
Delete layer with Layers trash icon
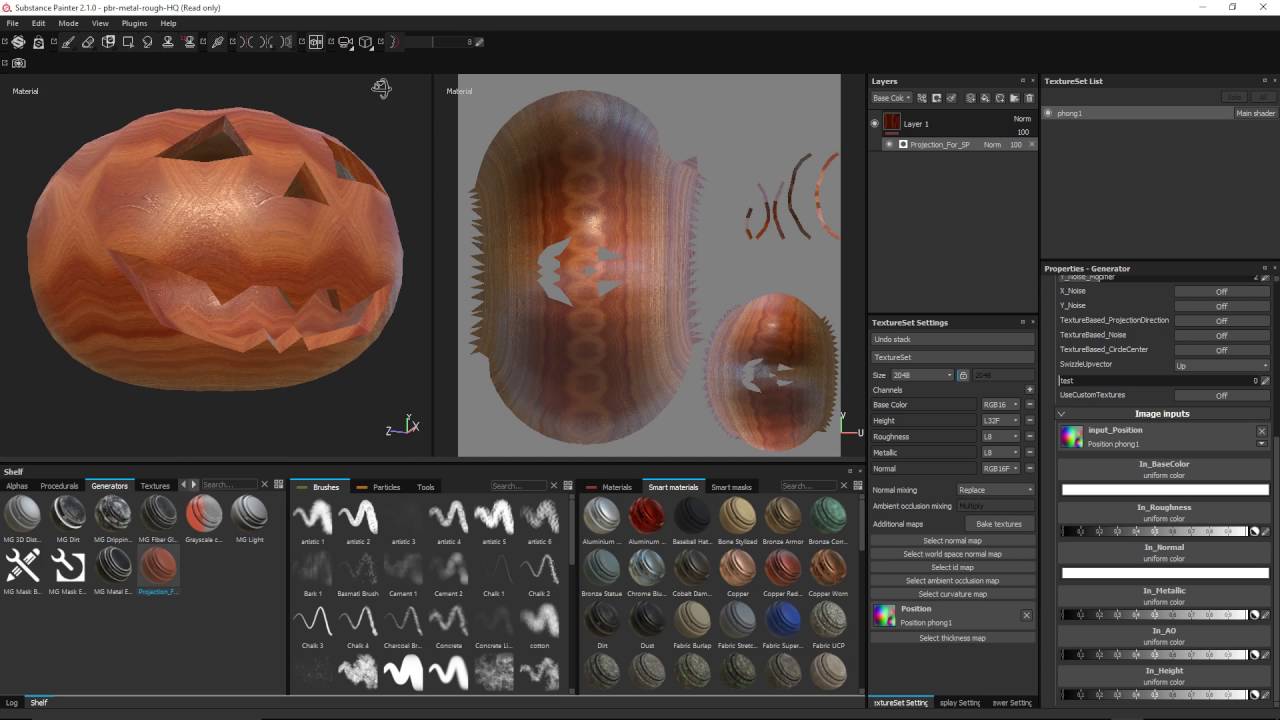coord(1029,98)
